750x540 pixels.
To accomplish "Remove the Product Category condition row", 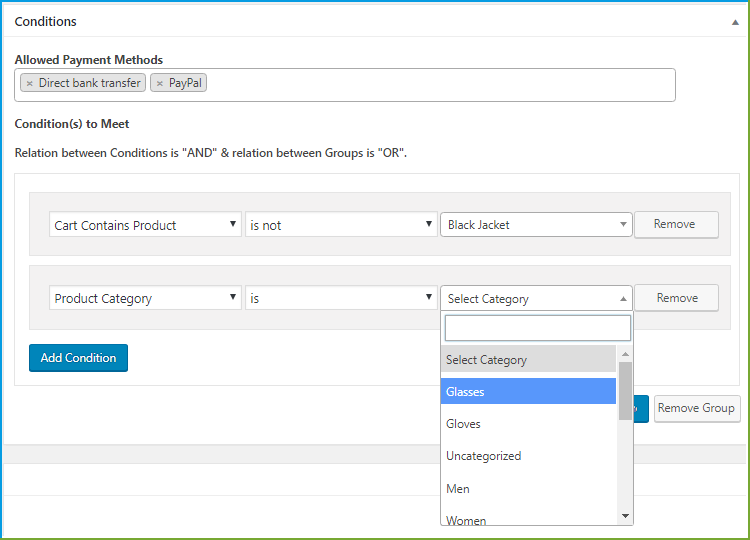I will (677, 298).
